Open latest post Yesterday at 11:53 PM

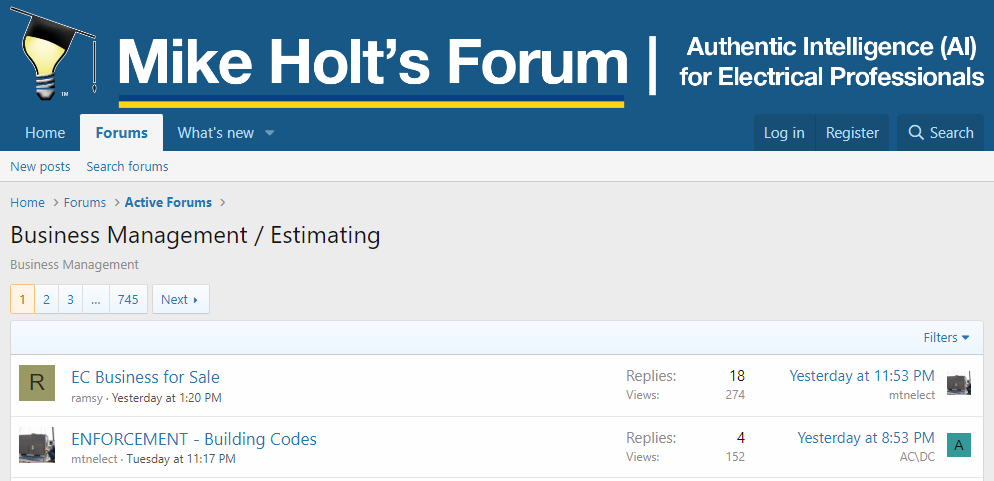click(862, 376)
